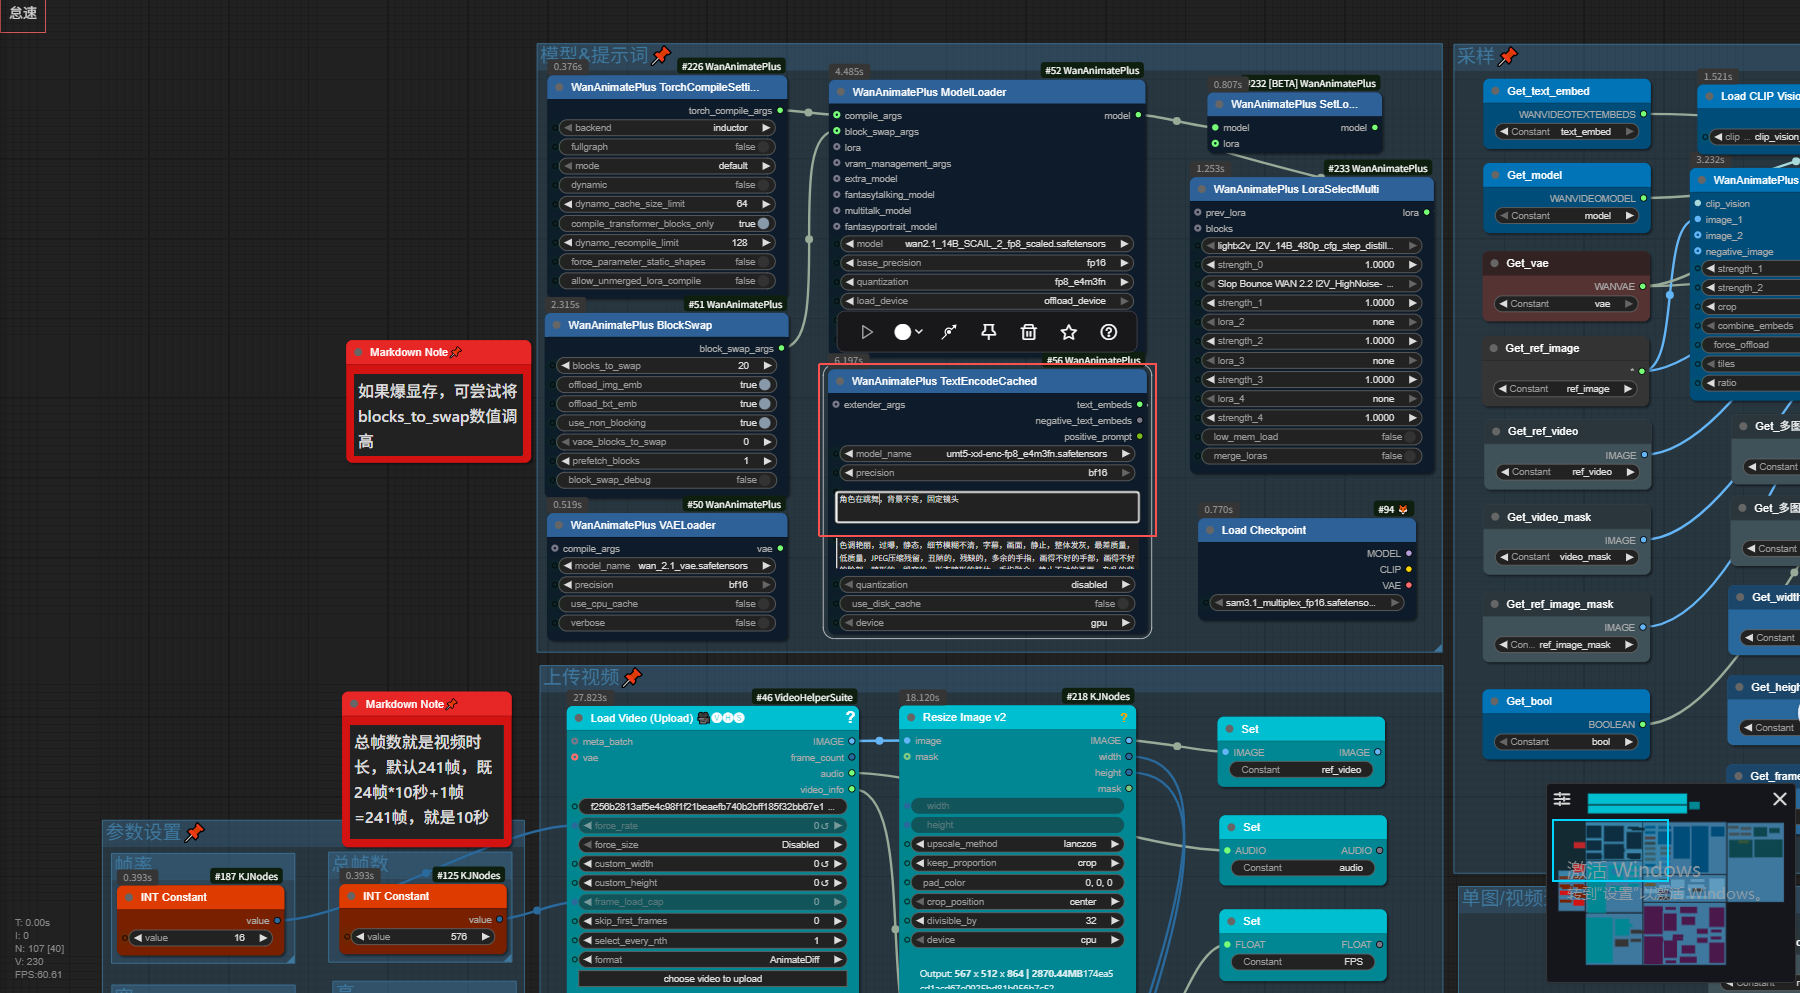
Task: Click the pad_color 0, 0, 0 field
Action: [1018, 883]
